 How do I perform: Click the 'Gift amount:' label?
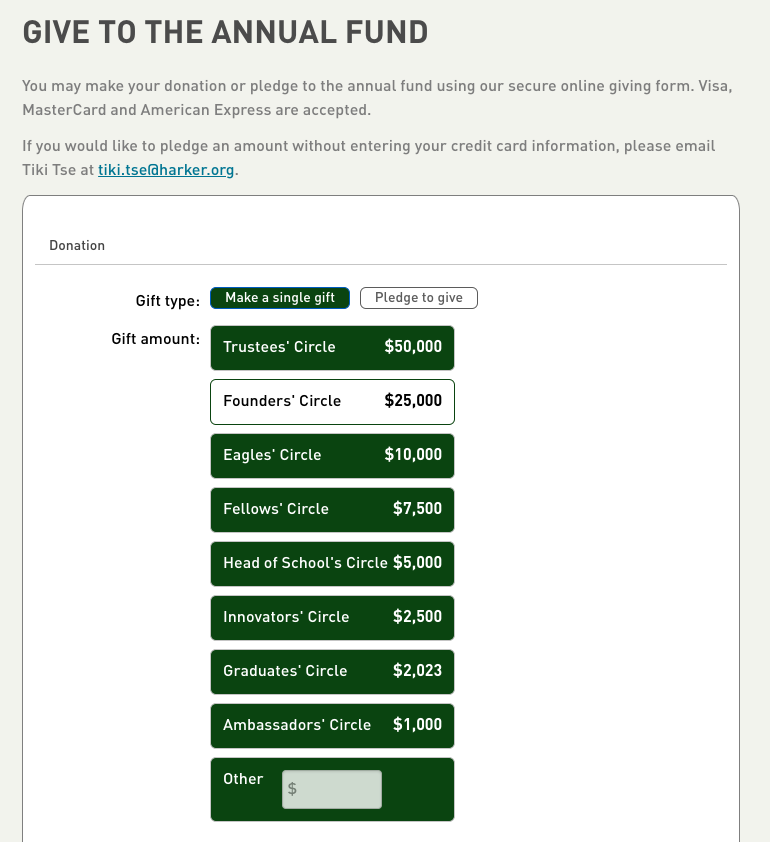(156, 339)
